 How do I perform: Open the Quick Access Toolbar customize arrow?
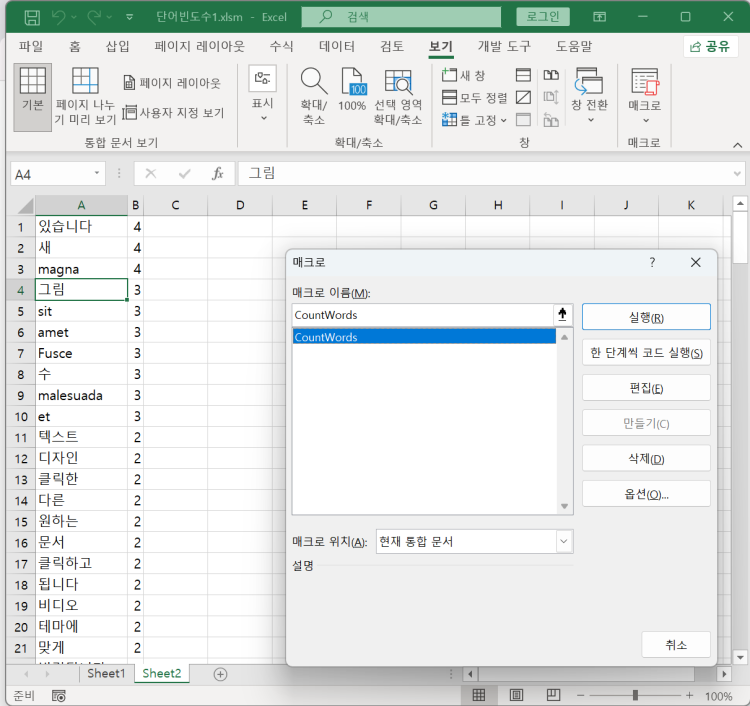[129, 18]
